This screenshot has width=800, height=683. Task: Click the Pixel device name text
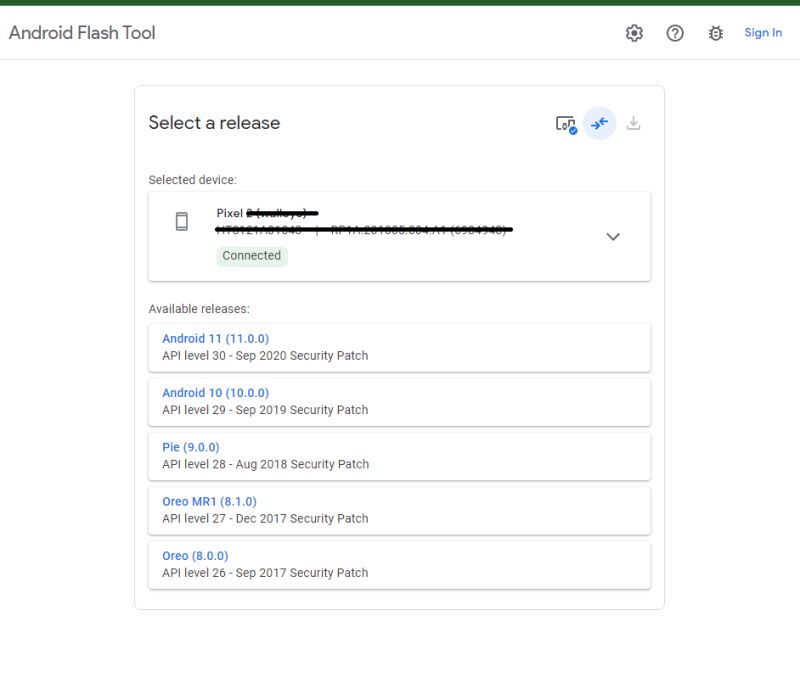(x=267, y=213)
